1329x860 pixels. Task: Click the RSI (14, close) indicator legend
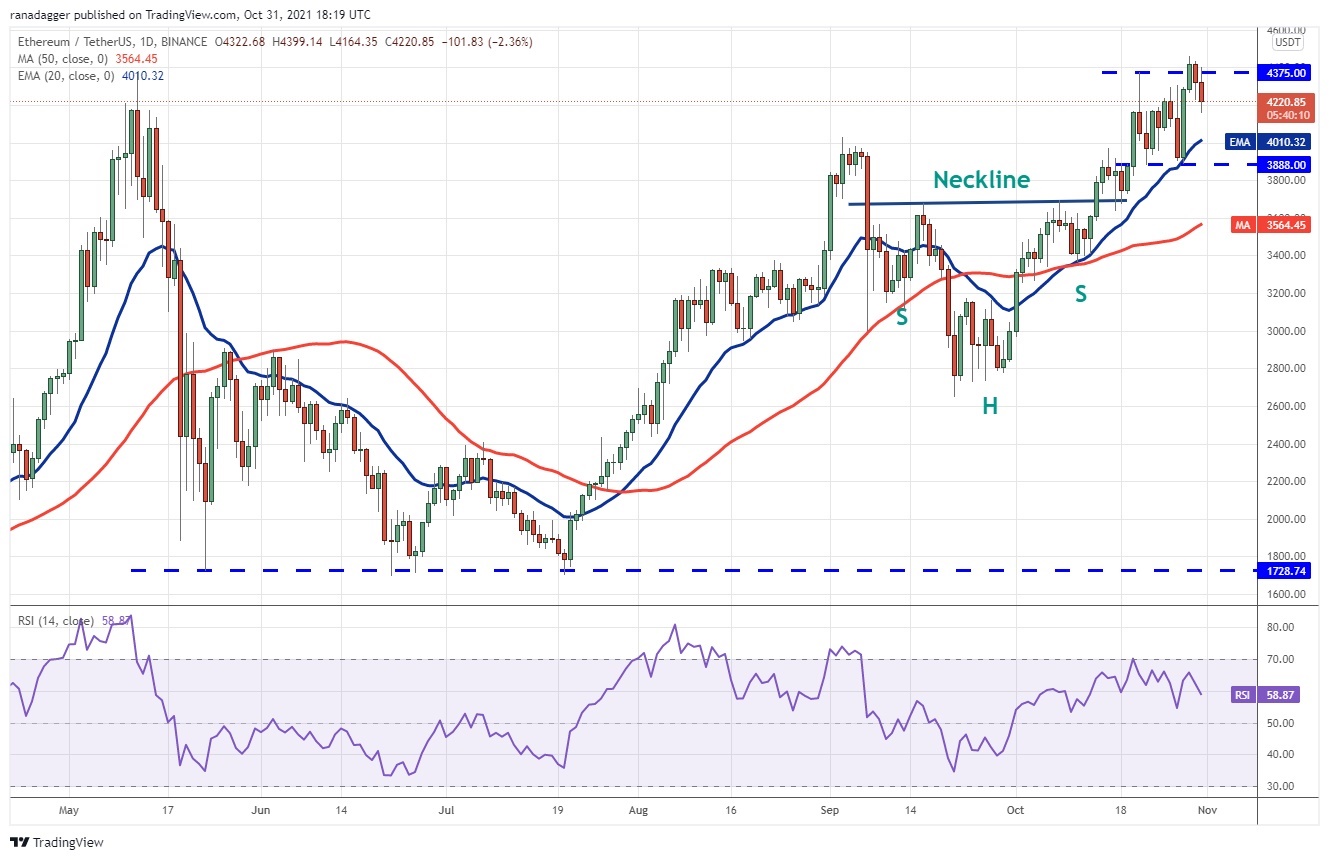[58, 620]
